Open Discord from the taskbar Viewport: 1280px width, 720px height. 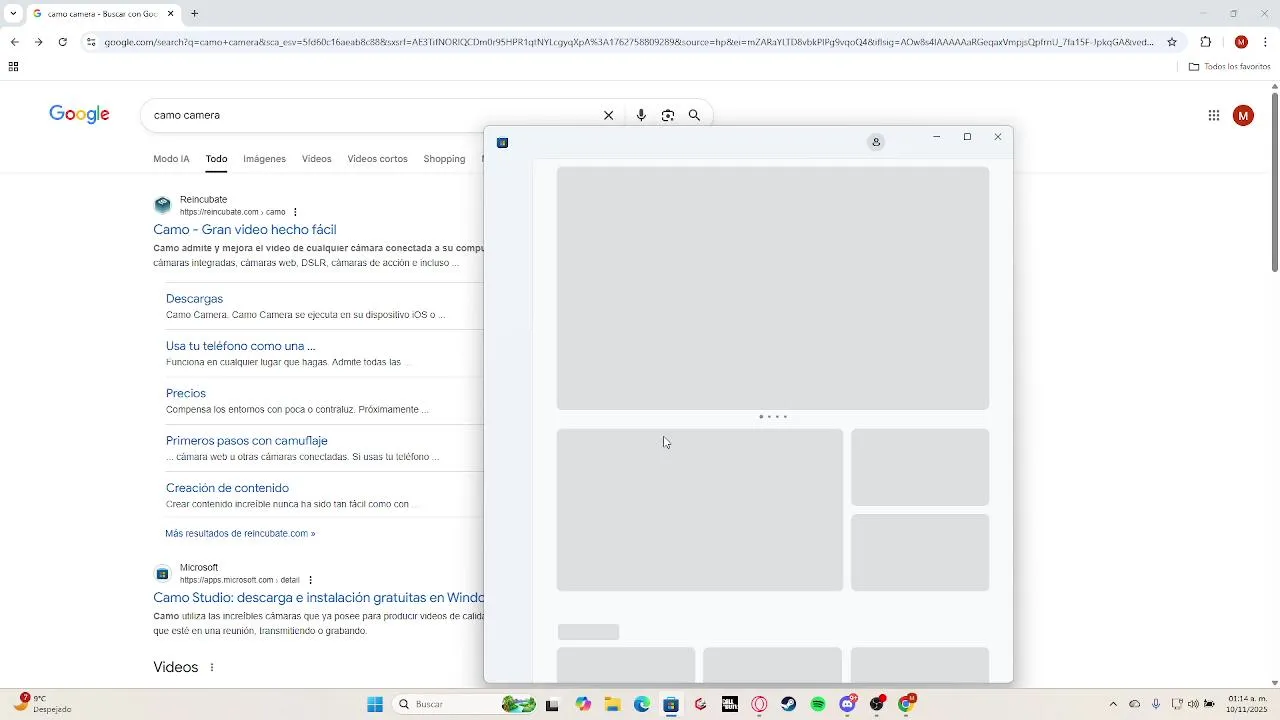(x=848, y=705)
